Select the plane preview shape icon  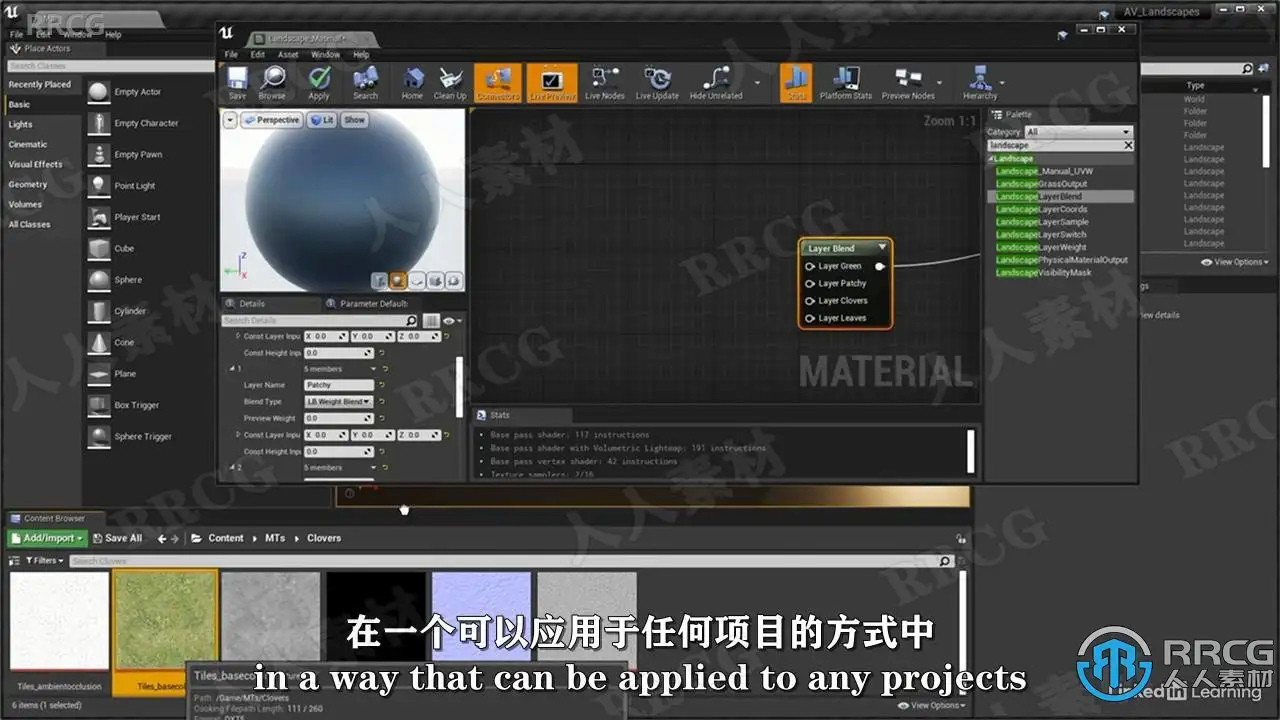pyautogui.click(x=417, y=281)
